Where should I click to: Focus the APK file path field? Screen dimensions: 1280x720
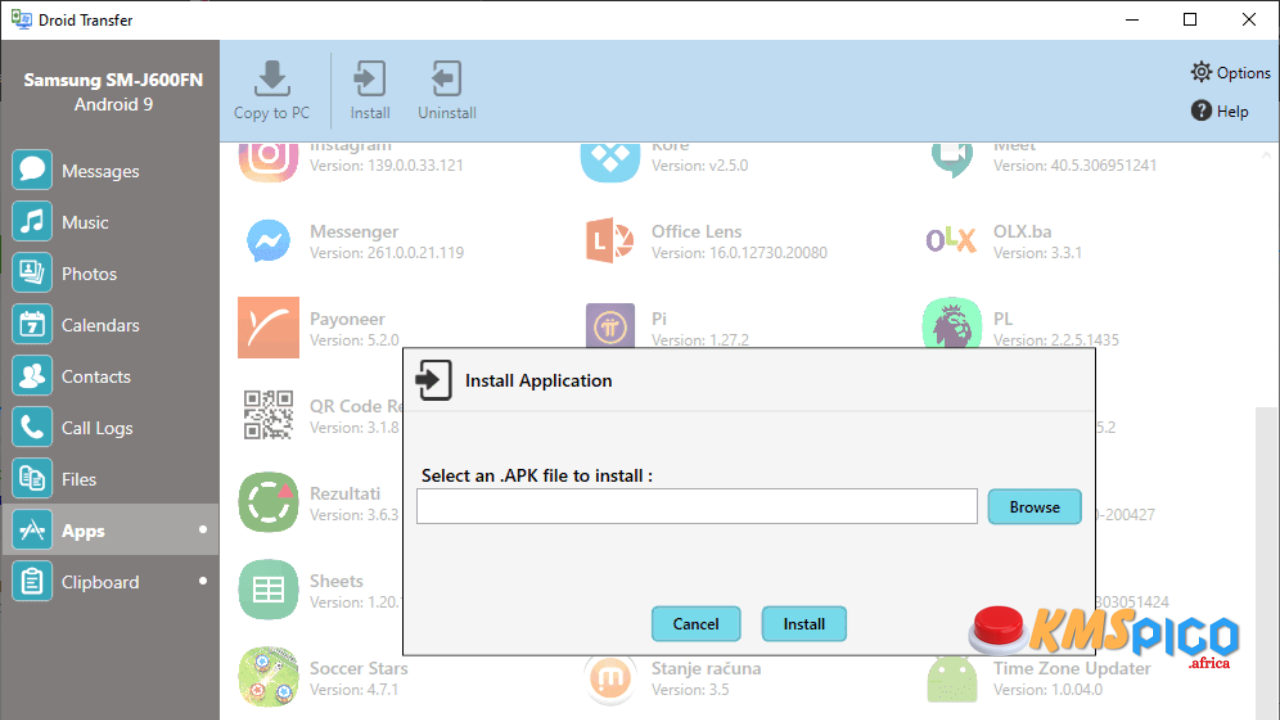[697, 506]
